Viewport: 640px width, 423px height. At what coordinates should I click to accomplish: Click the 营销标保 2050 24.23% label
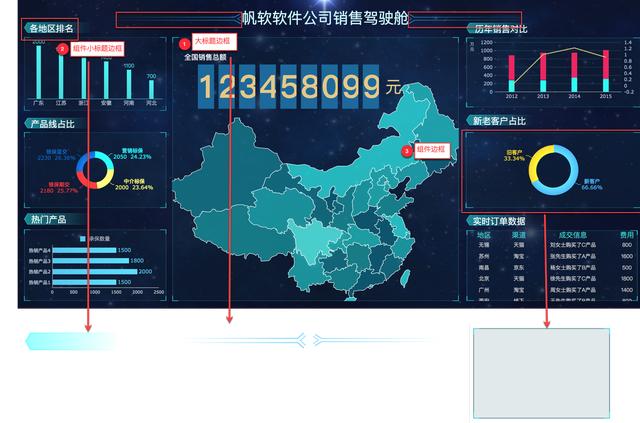coord(132,154)
